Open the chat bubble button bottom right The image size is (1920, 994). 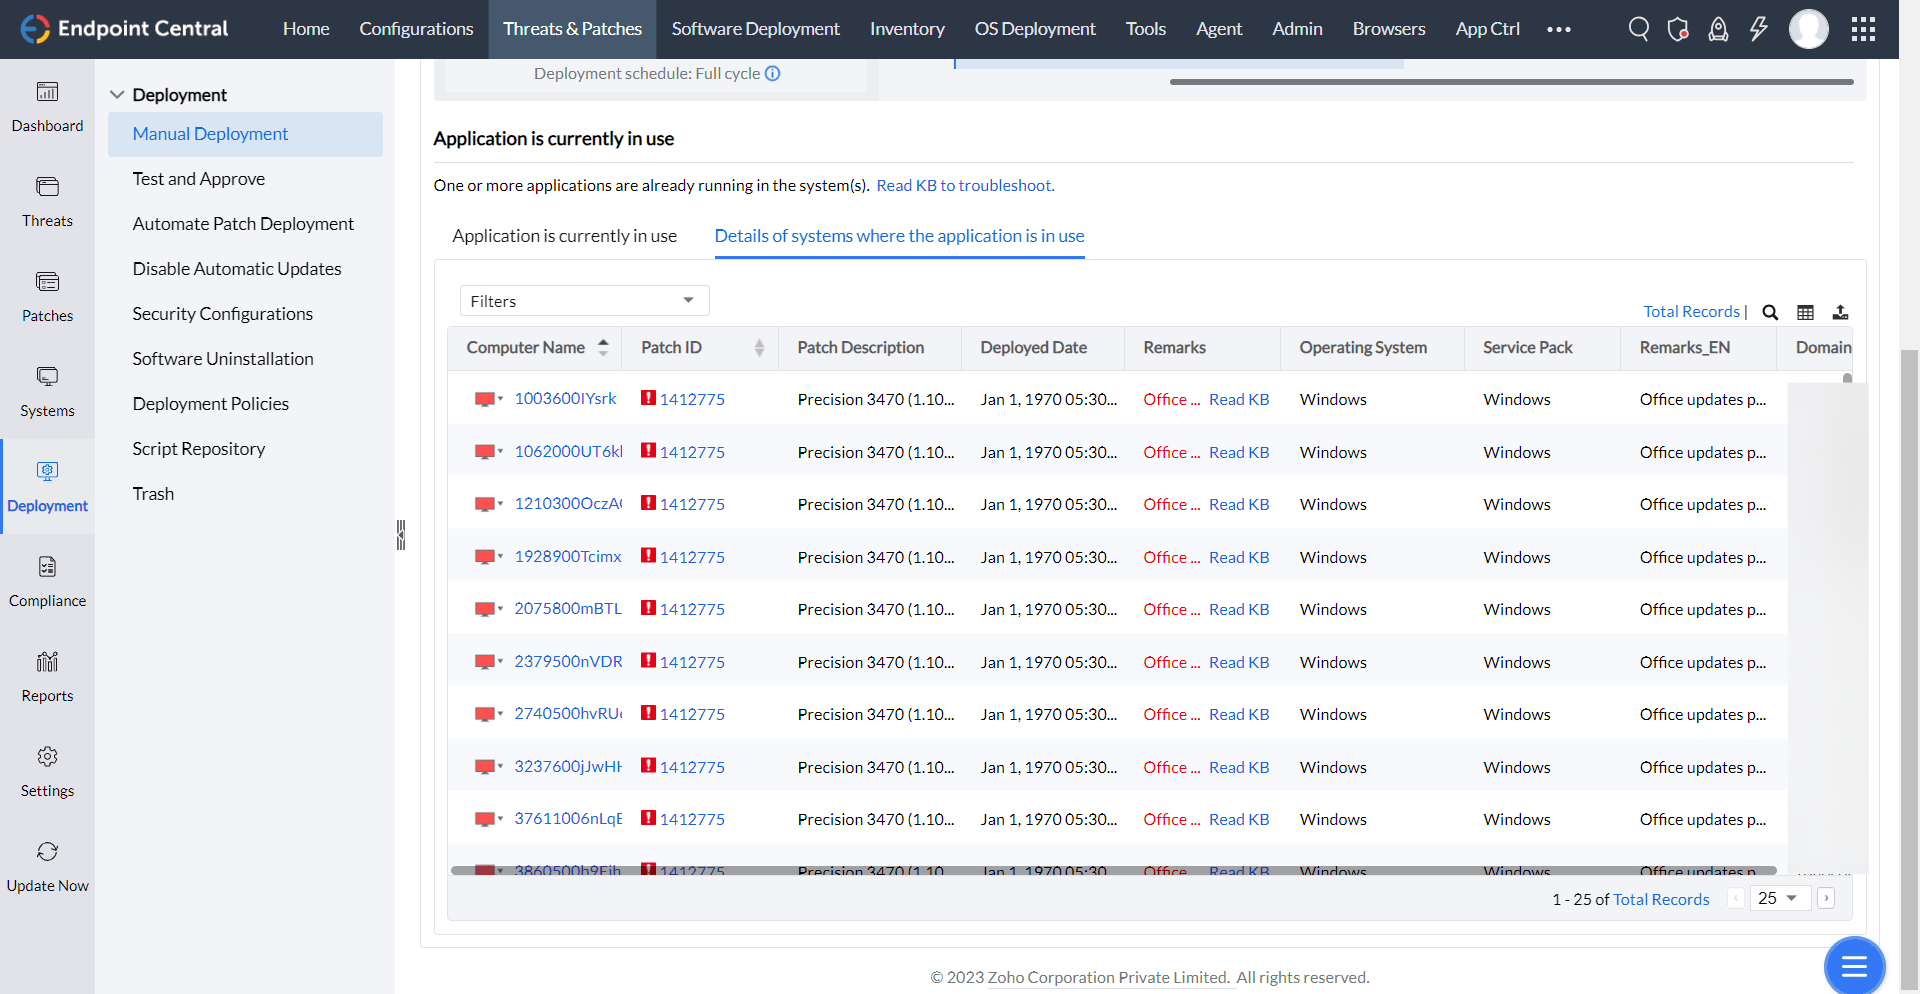tap(1854, 966)
